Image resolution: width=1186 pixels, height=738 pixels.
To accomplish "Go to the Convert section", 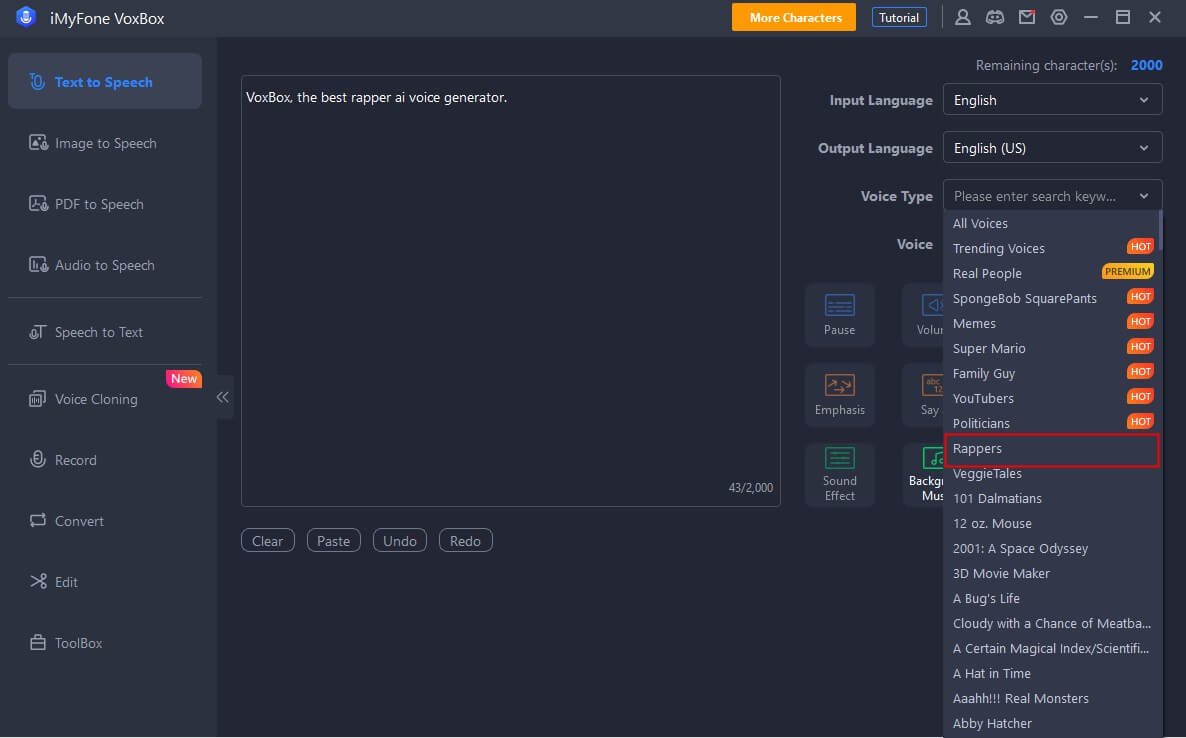I will pyautogui.click(x=105, y=521).
